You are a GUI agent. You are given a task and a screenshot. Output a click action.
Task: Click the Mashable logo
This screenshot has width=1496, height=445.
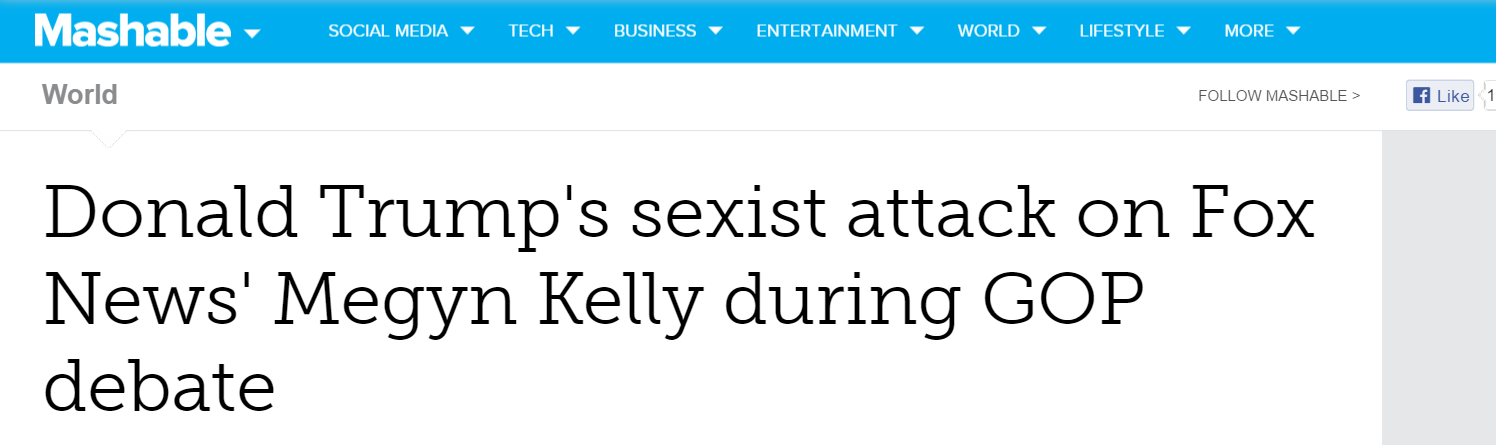pos(133,31)
